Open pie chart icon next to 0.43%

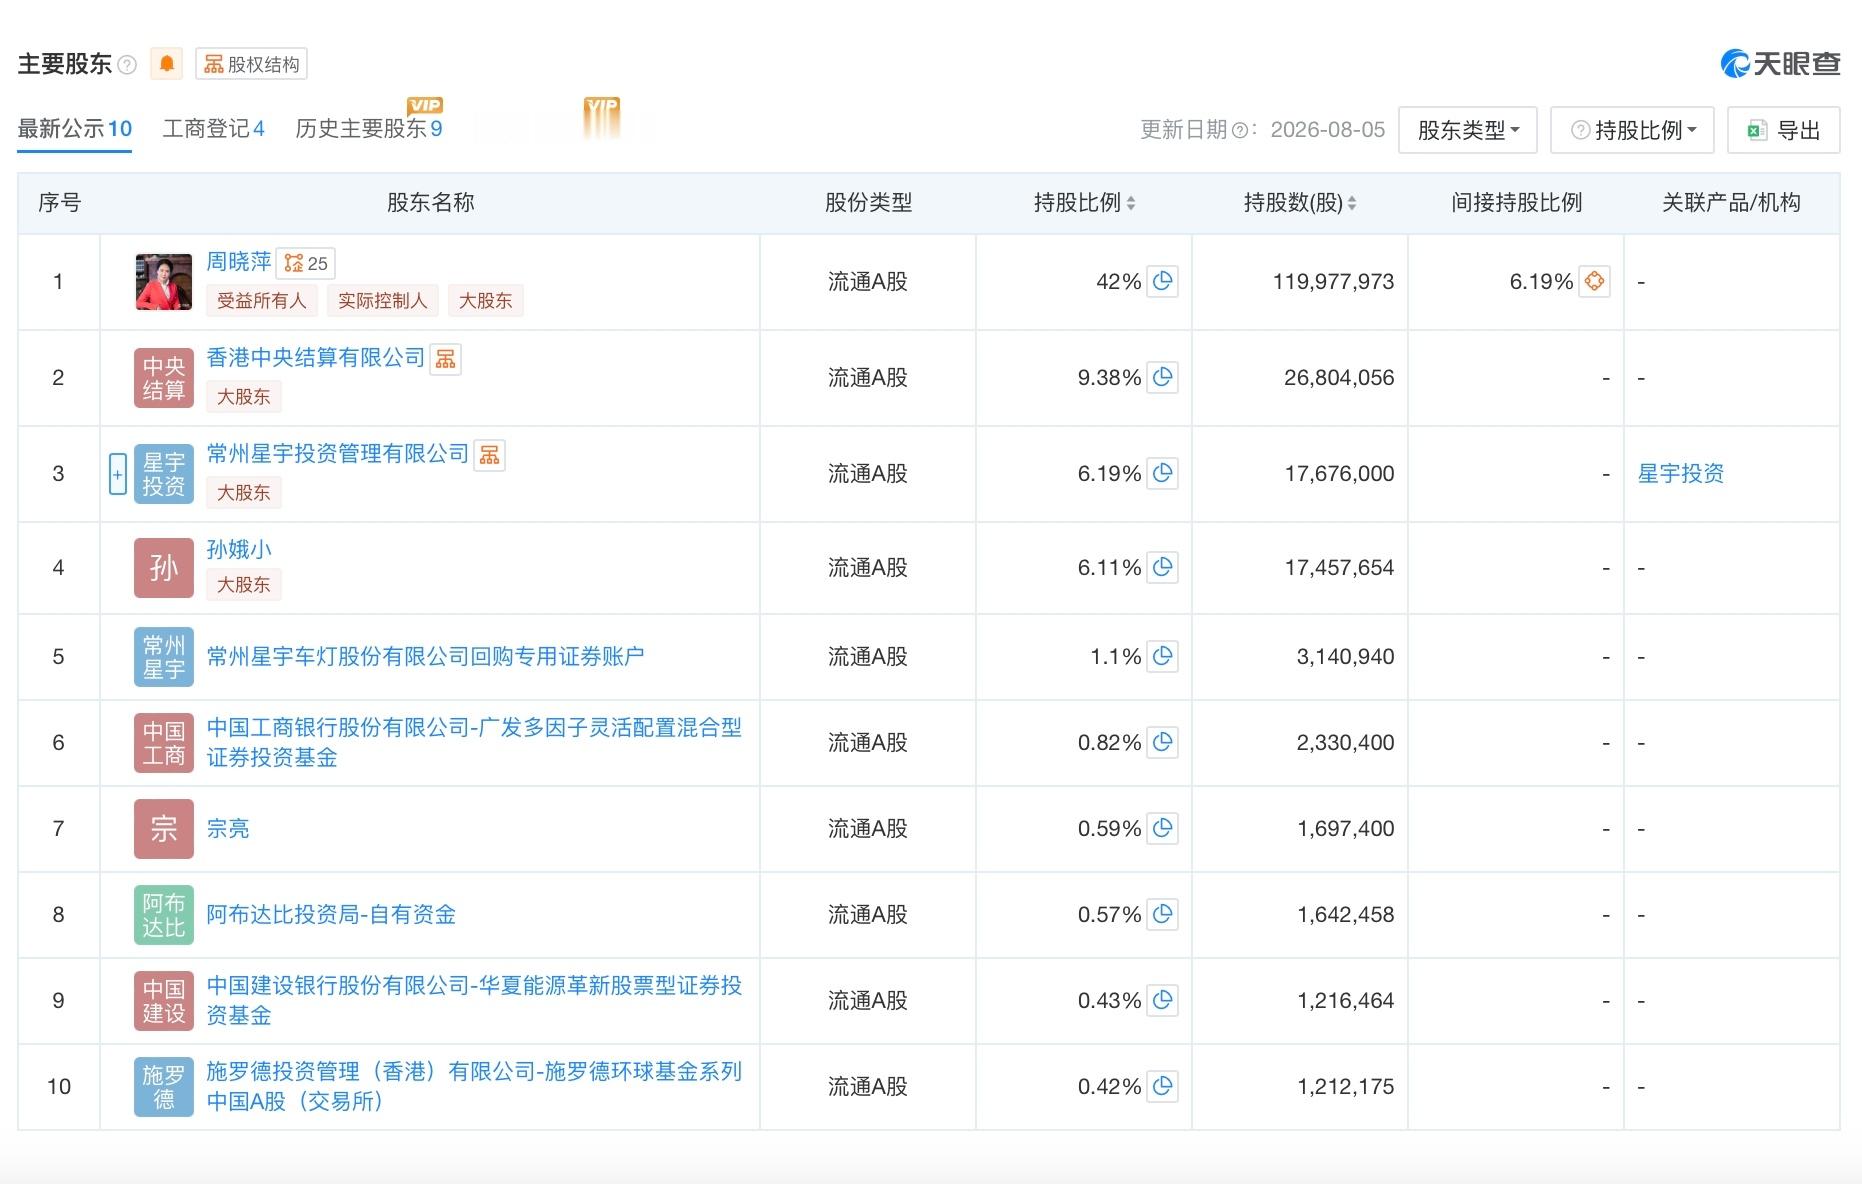[x=1162, y=1000]
